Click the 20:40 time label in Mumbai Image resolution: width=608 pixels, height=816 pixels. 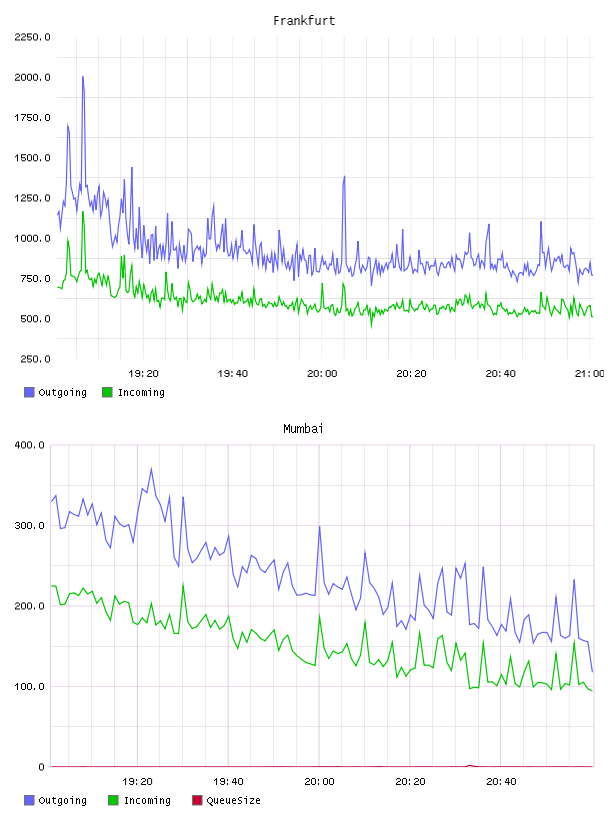point(501,782)
